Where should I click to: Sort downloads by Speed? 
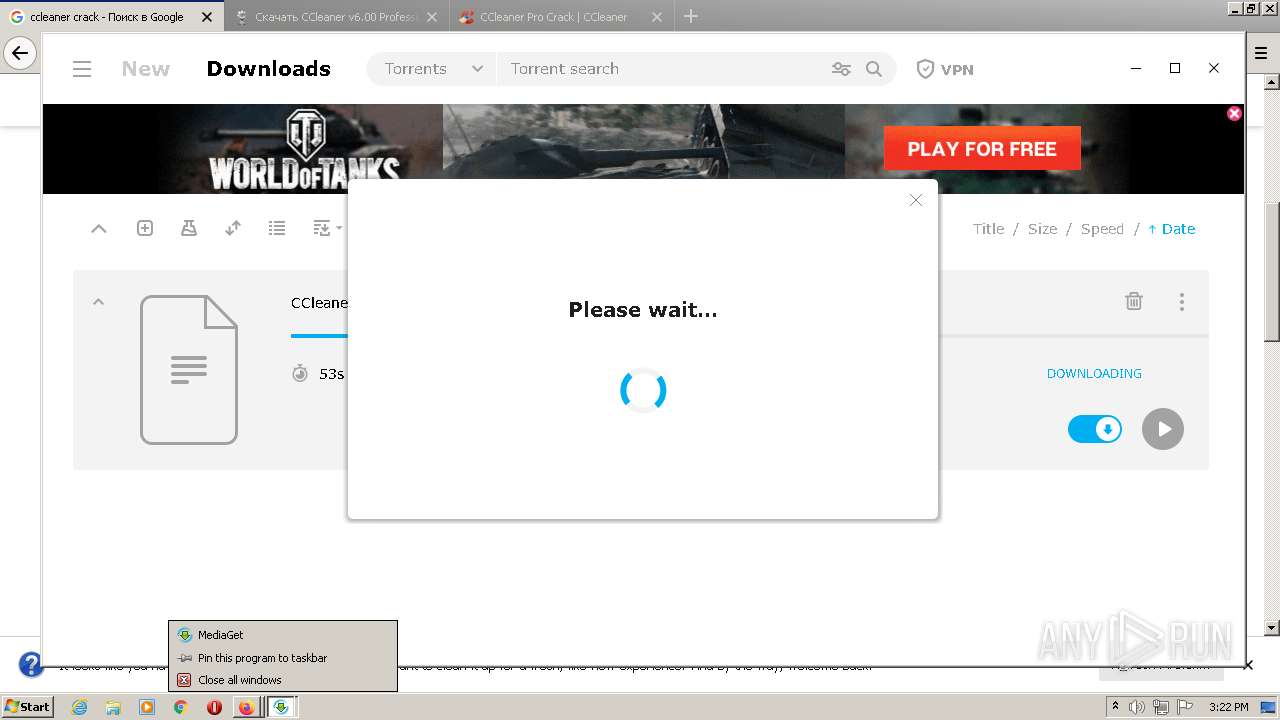[1102, 229]
